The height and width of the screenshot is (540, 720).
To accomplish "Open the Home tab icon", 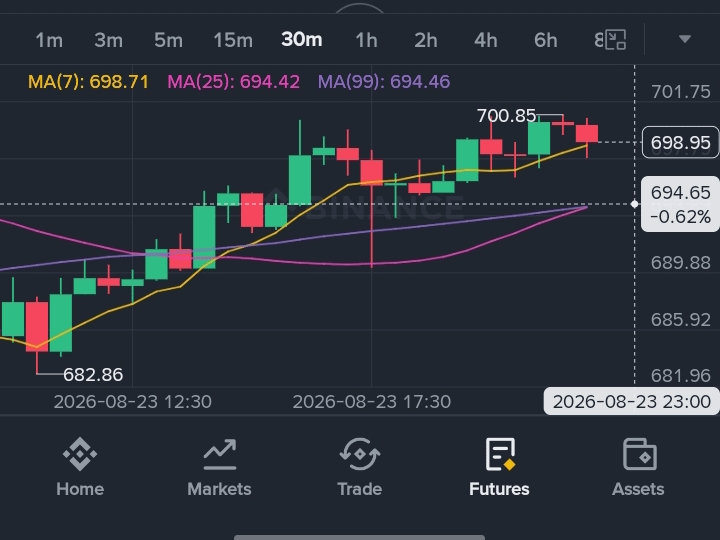I will (80, 454).
